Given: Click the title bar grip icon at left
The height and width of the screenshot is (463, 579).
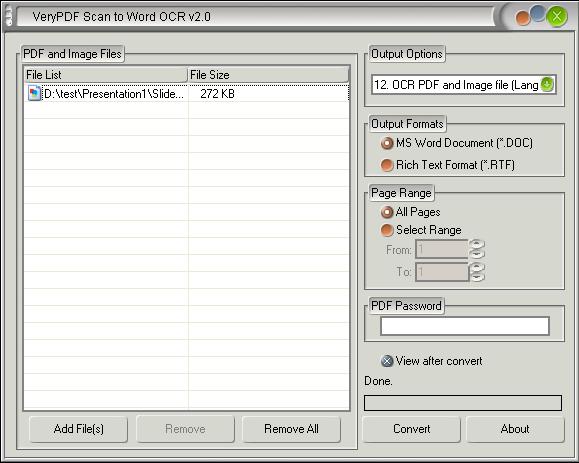Looking at the screenshot, I should pyautogui.click(x=9, y=17).
